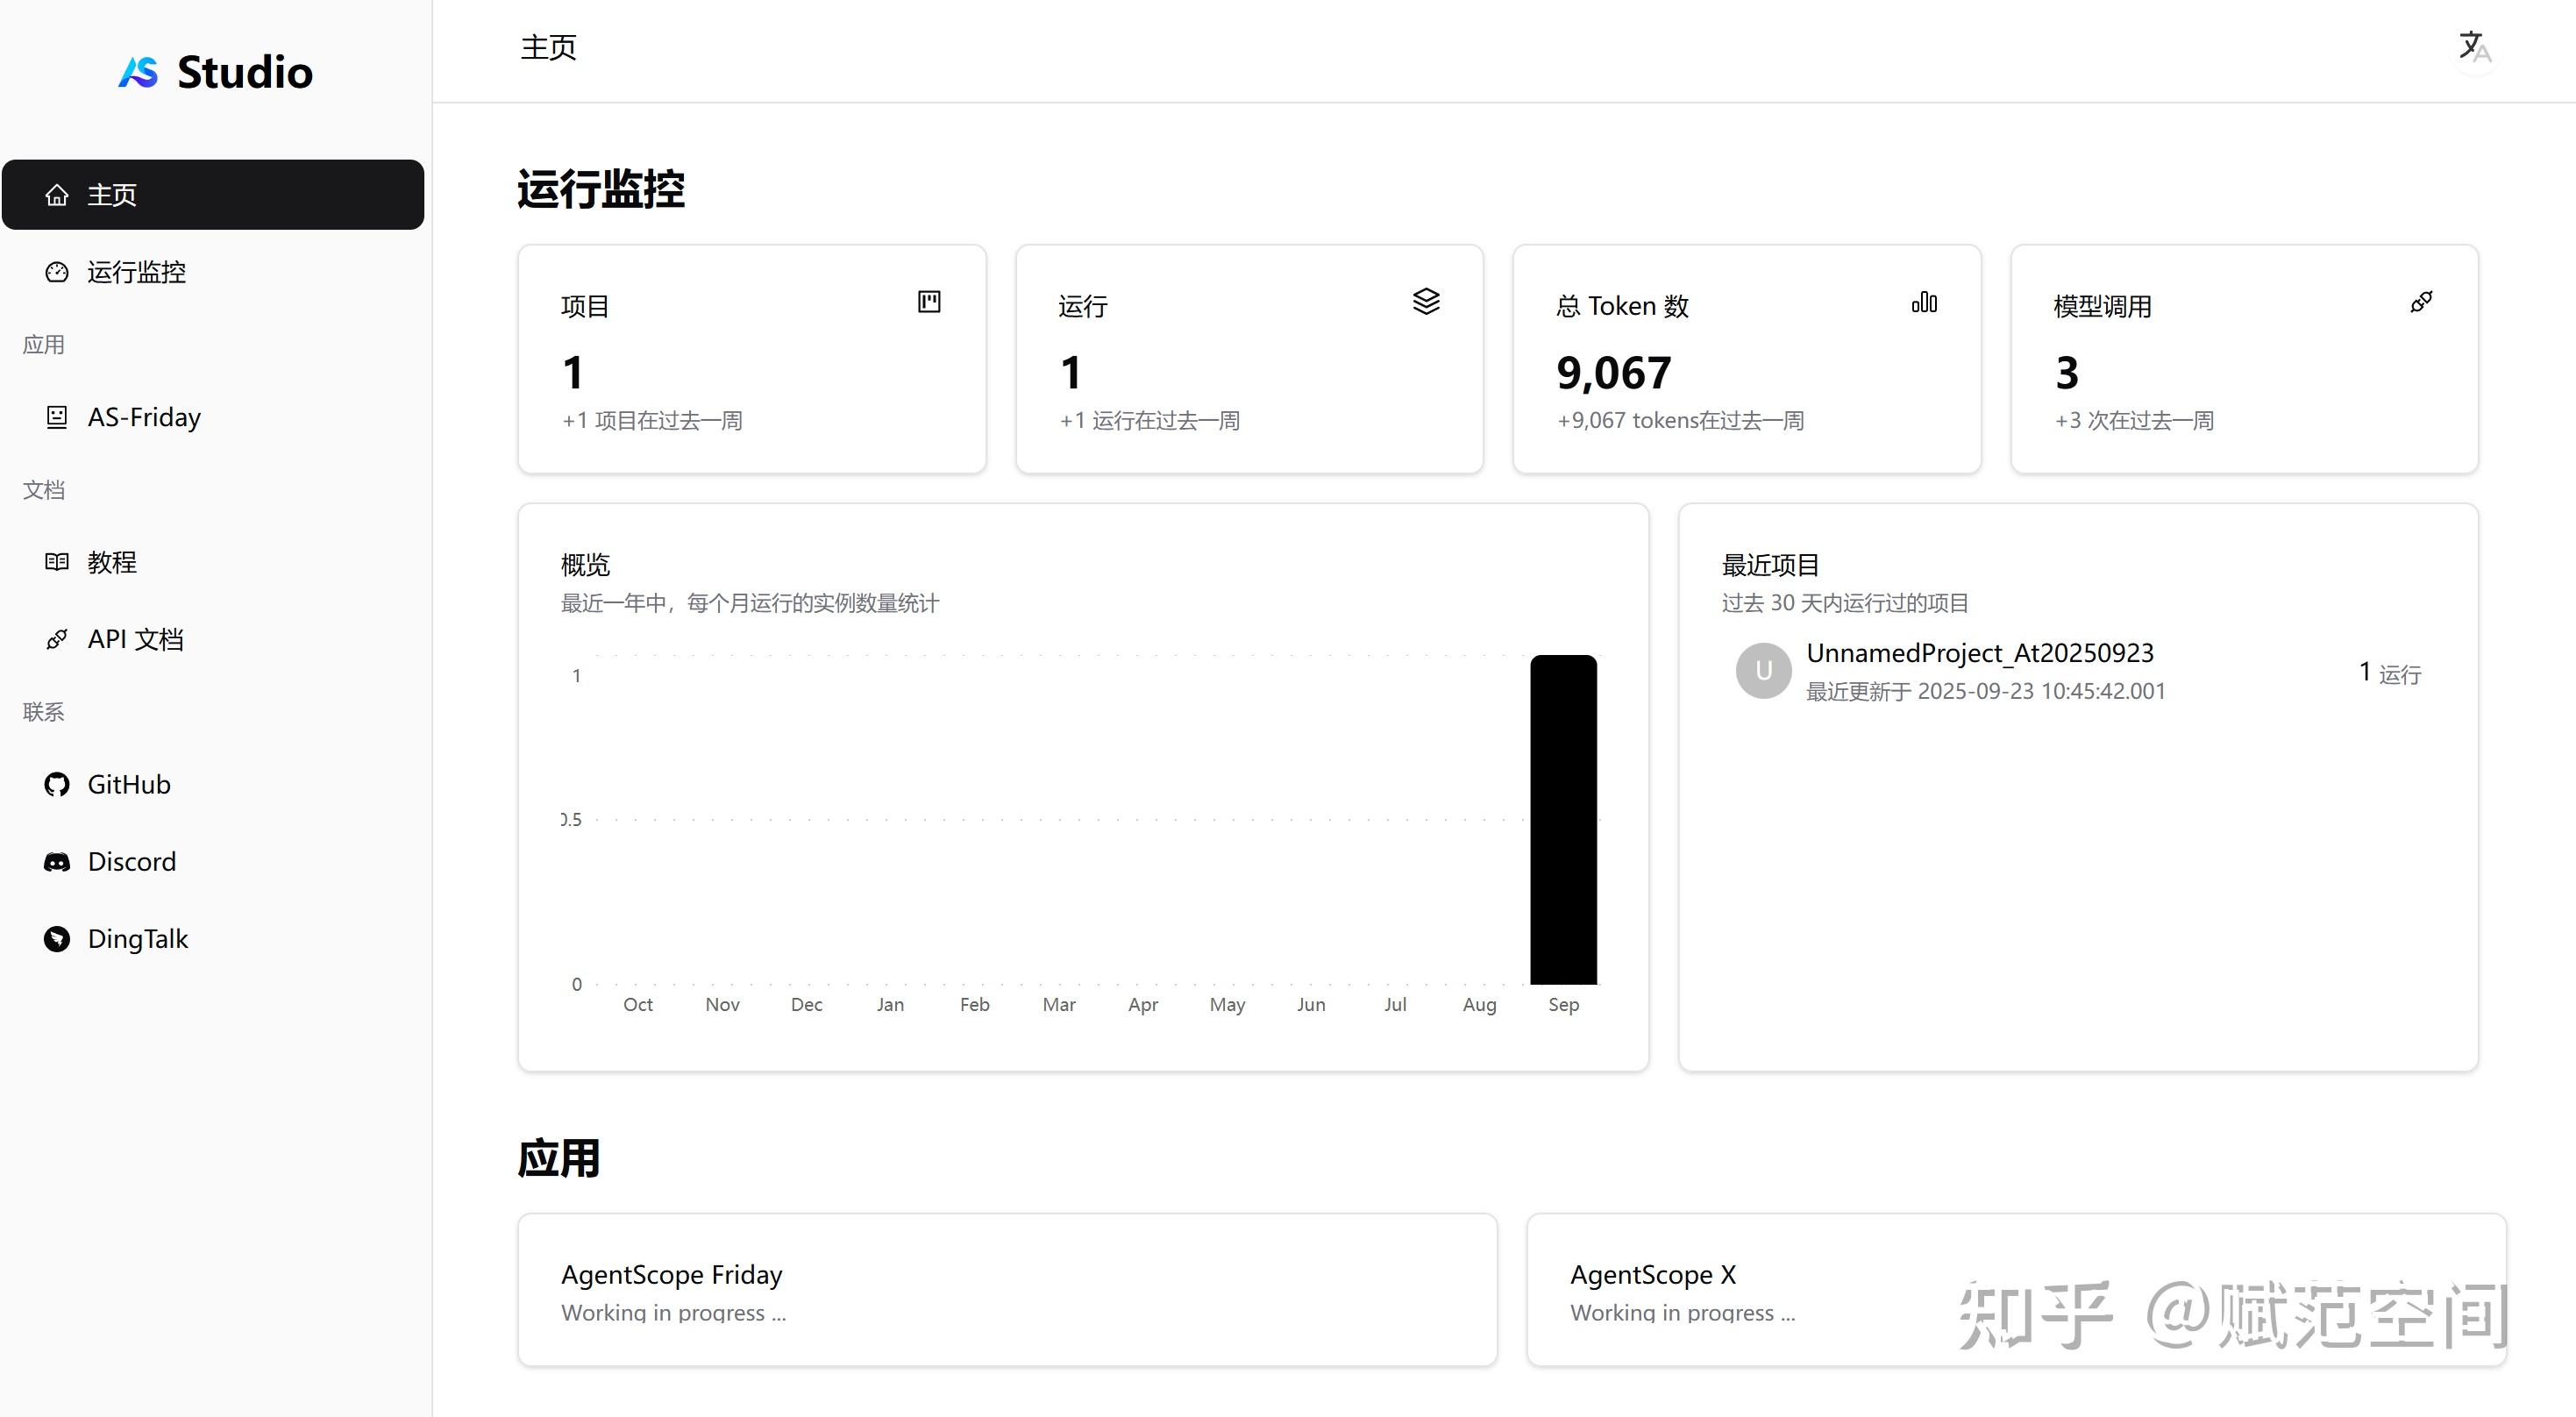Image resolution: width=2576 pixels, height=1417 pixels.
Task: Click the GitHub icon in sidebar
Action: click(x=57, y=784)
